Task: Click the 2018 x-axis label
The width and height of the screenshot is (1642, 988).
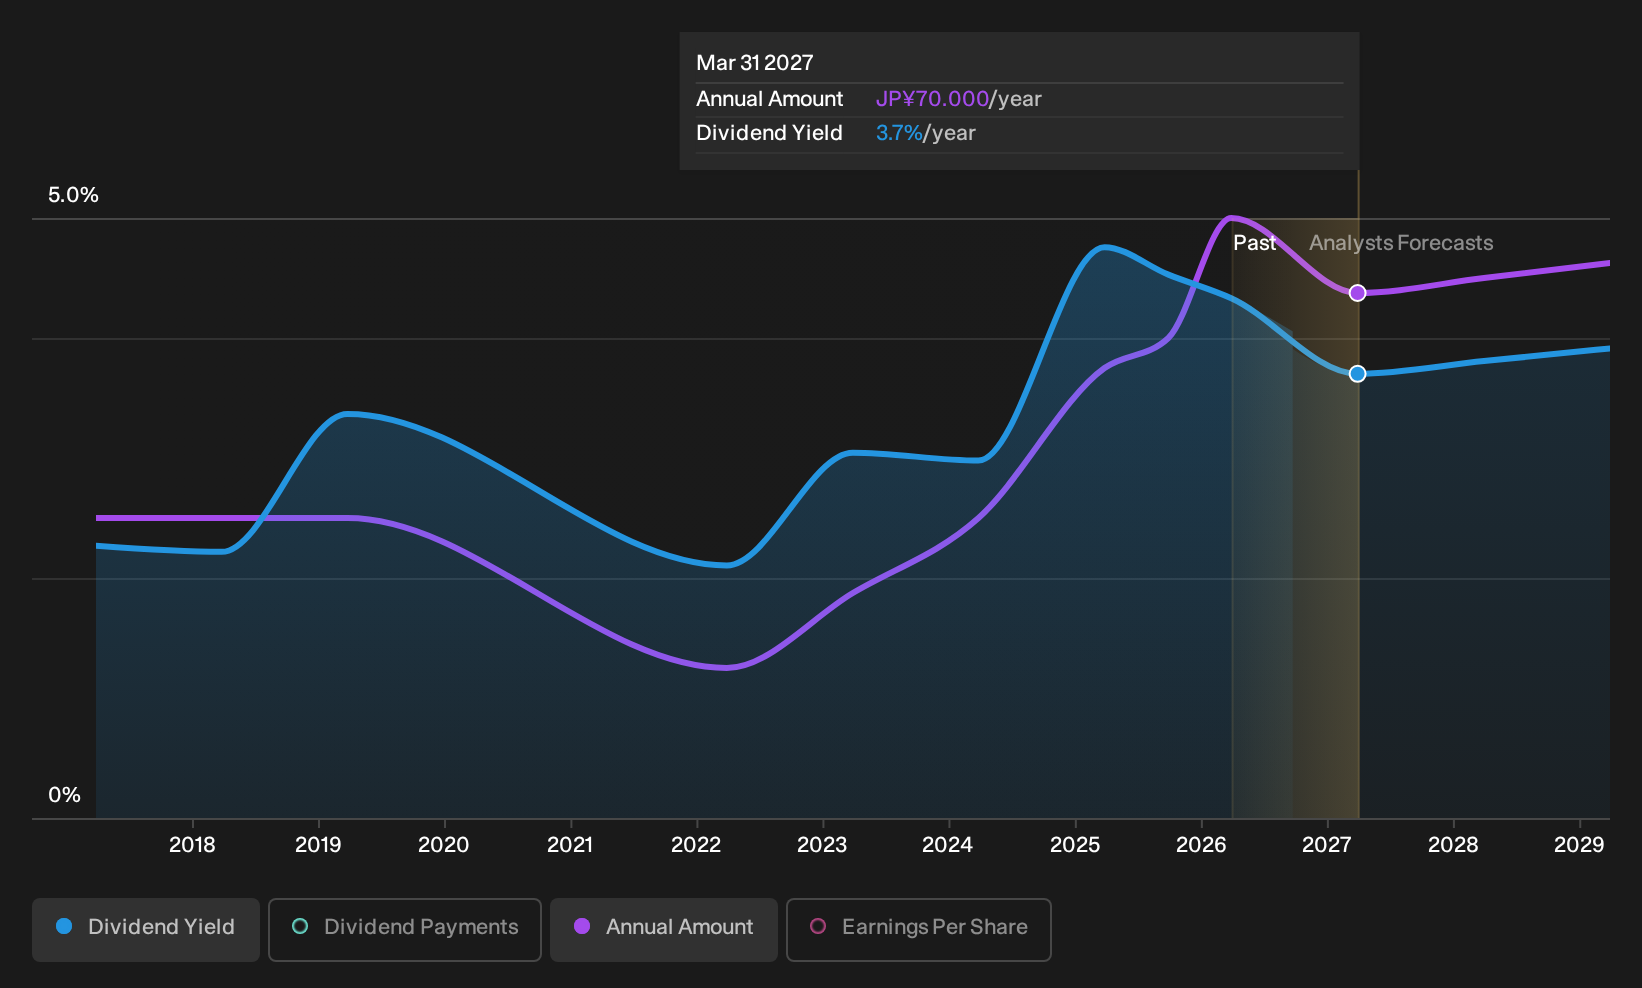Action: pos(192,845)
